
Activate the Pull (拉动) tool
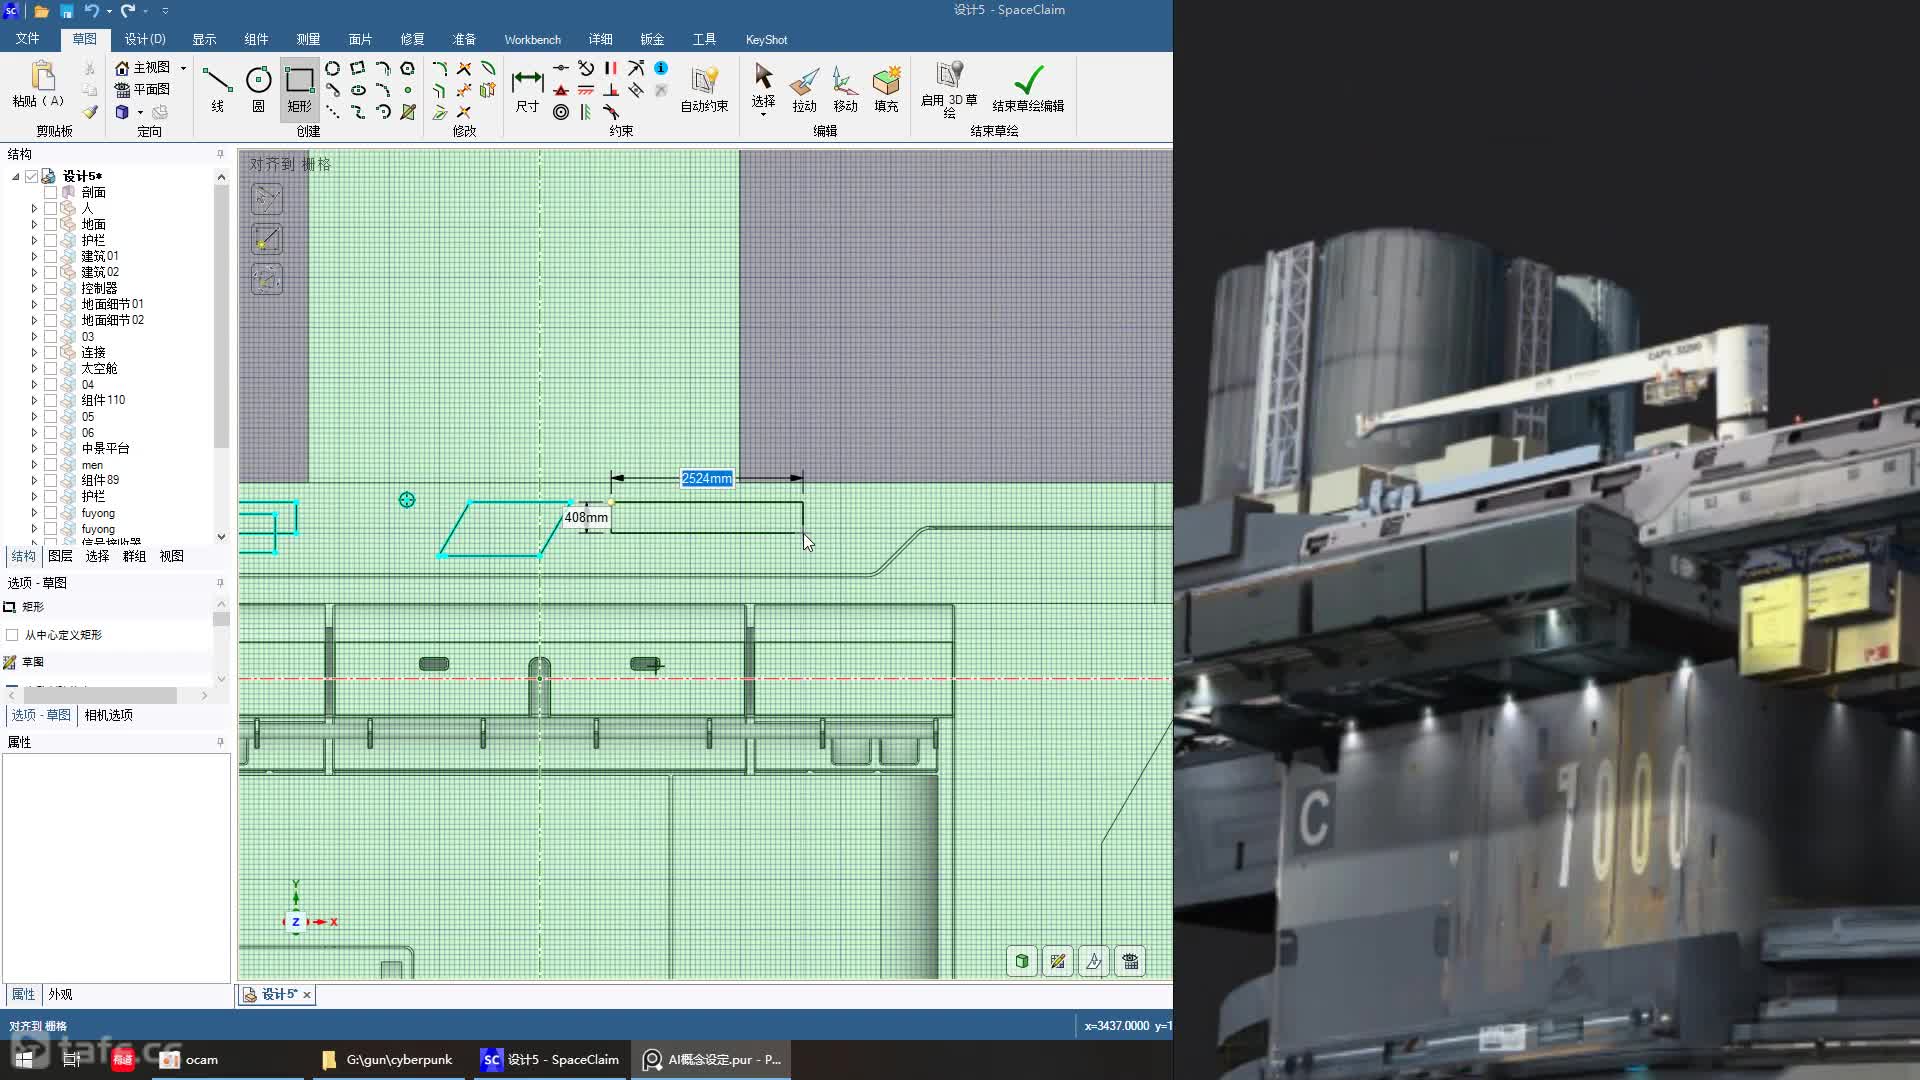[x=804, y=89]
